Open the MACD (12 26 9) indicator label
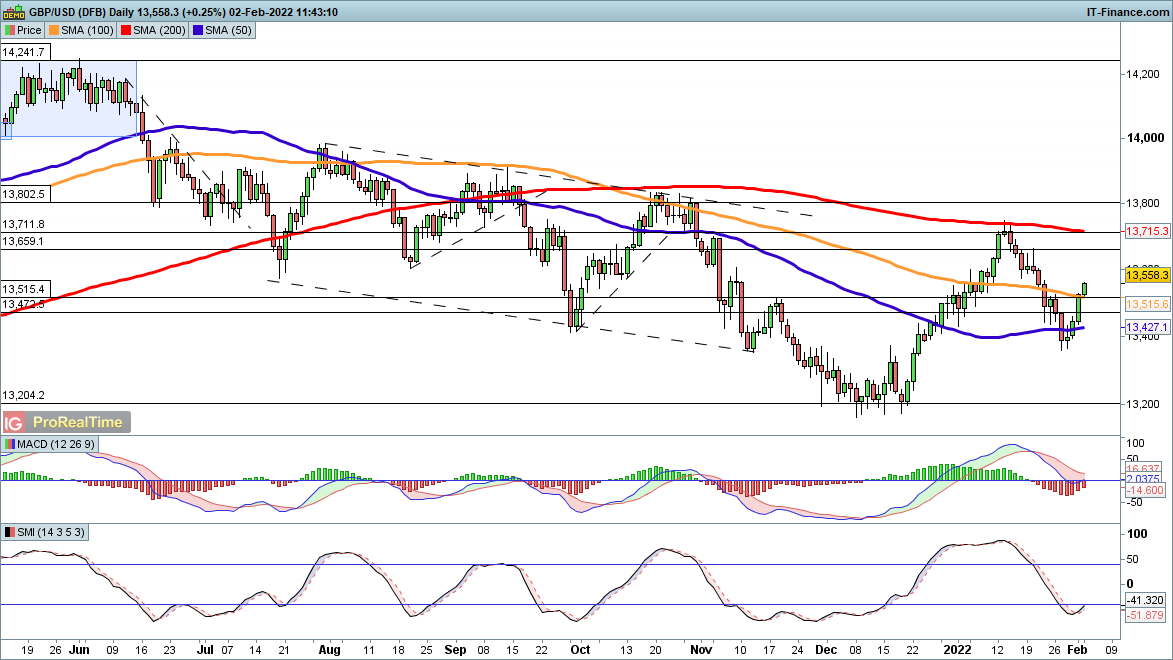 [x=56, y=444]
